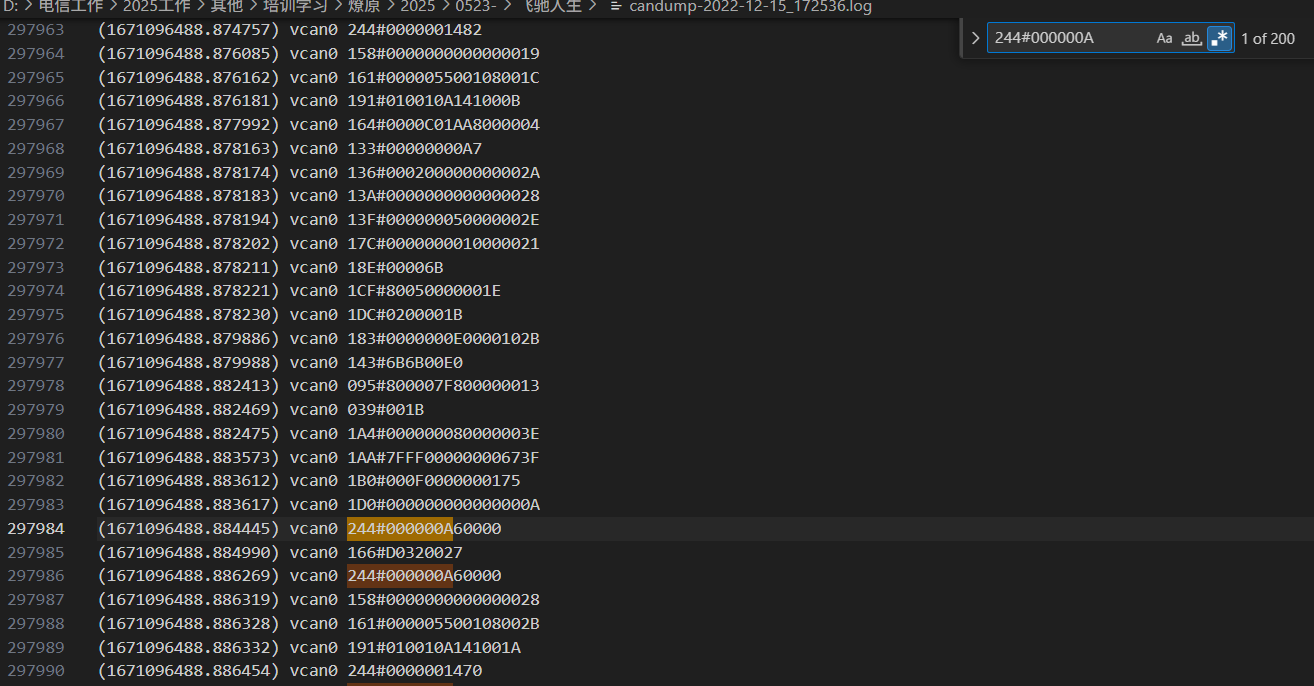Image resolution: width=1314 pixels, height=686 pixels.
Task: Select the 燎原 breadcrumb segment
Action: point(363,7)
